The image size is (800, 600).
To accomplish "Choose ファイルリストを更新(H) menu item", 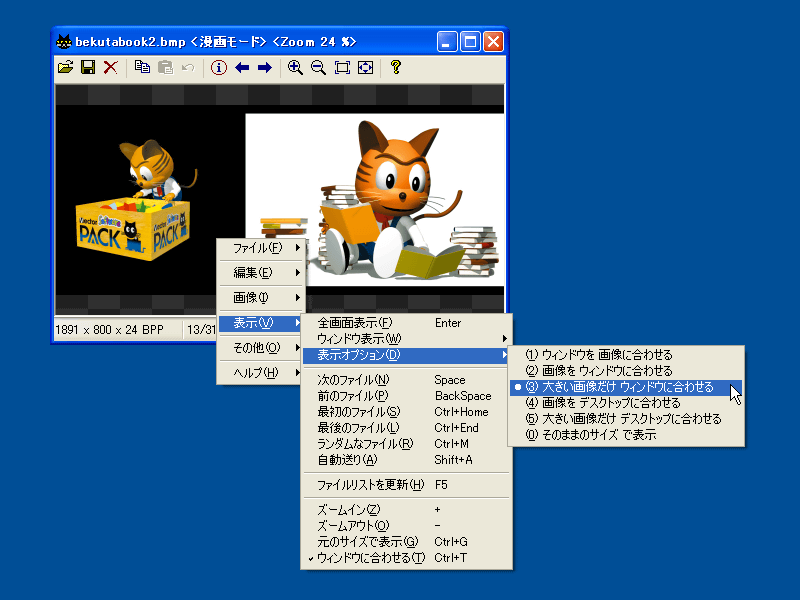I will (407, 485).
